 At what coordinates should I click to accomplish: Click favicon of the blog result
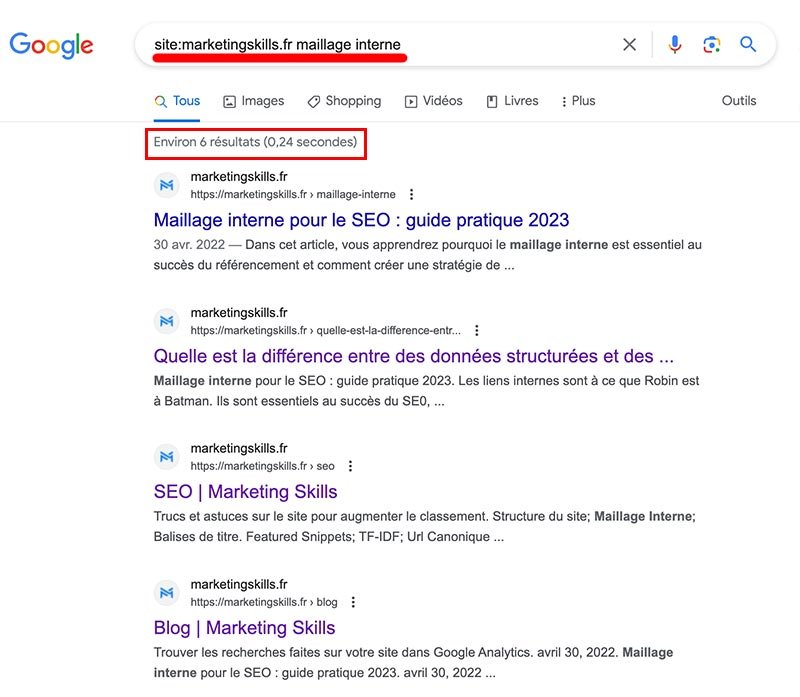click(x=167, y=593)
